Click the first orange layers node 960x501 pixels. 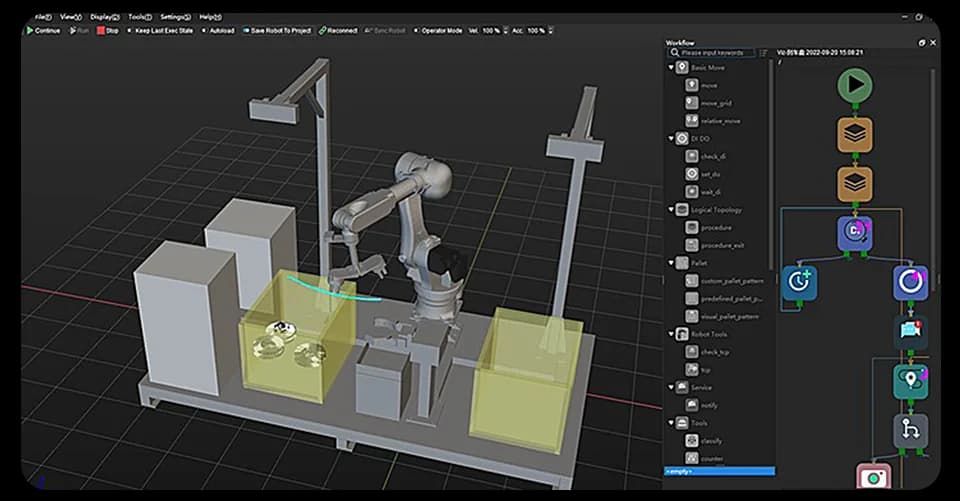pyautogui.click(x=855, y=134)
